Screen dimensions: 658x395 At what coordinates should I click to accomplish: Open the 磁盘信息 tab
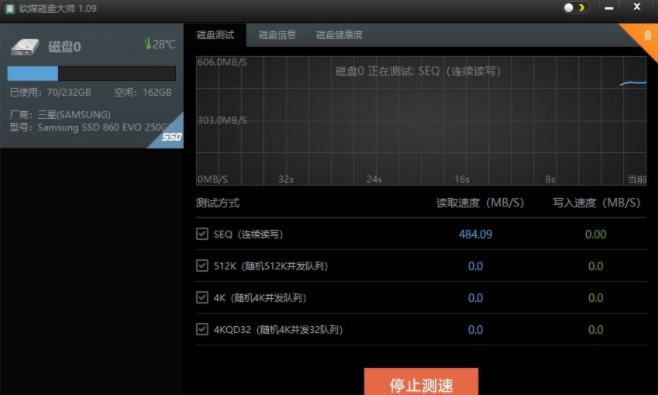tap(277, 35)
